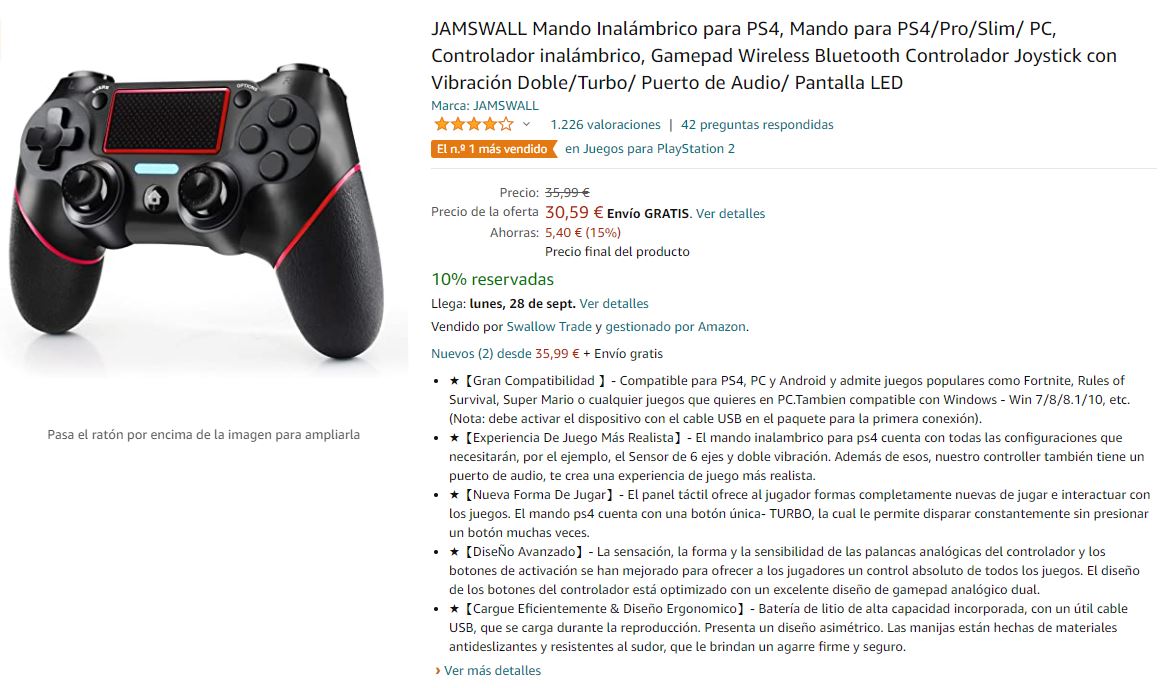
Task: Click the product title text
Action: click(x=773, y=55)
